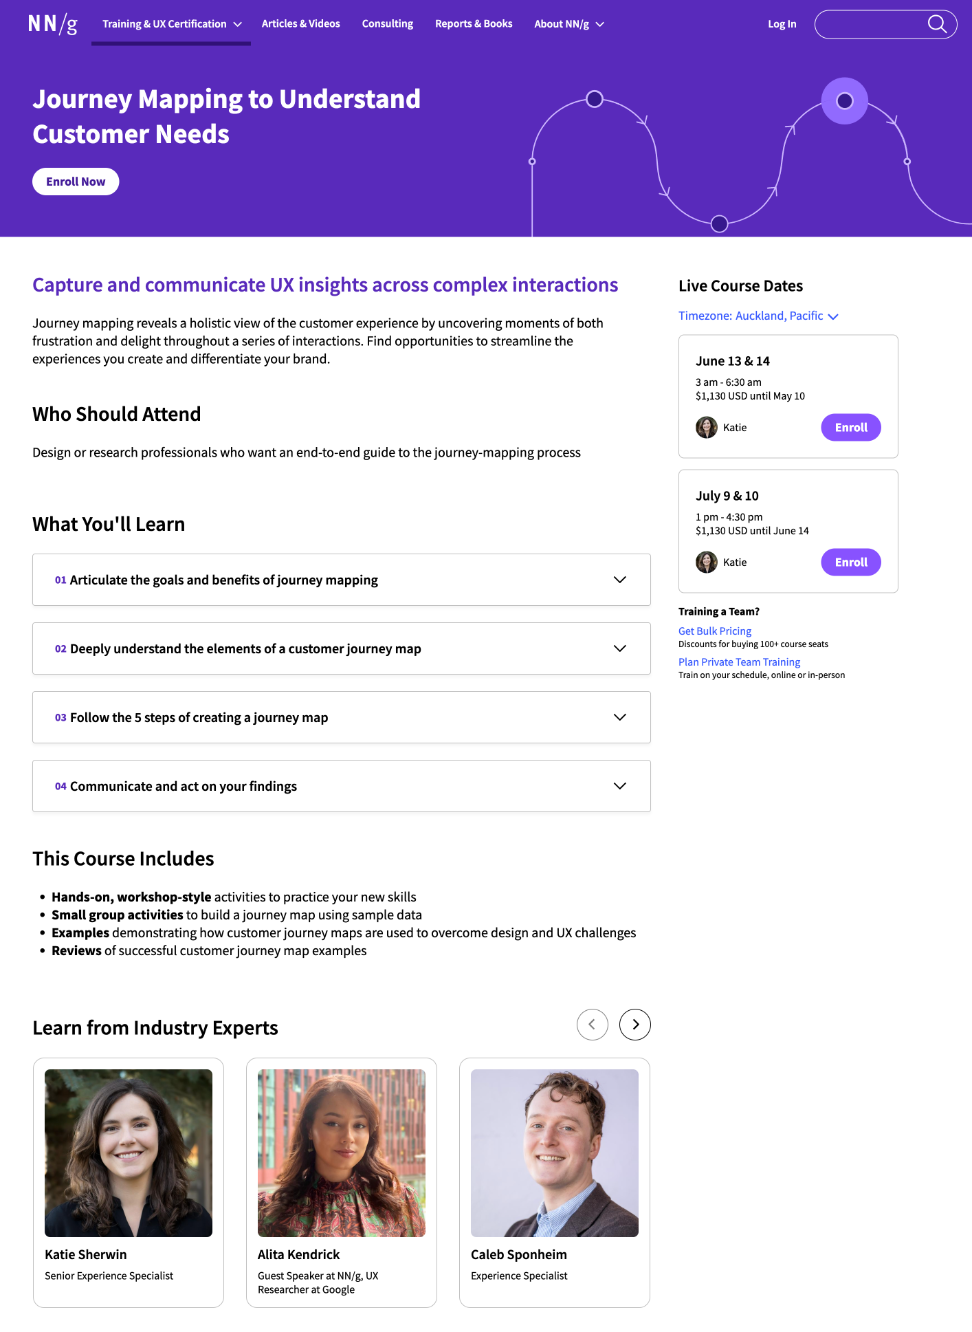The width and height of the screenshot is (972, 1332).
Task: Click into the header search field
Action: click(870, 24)
